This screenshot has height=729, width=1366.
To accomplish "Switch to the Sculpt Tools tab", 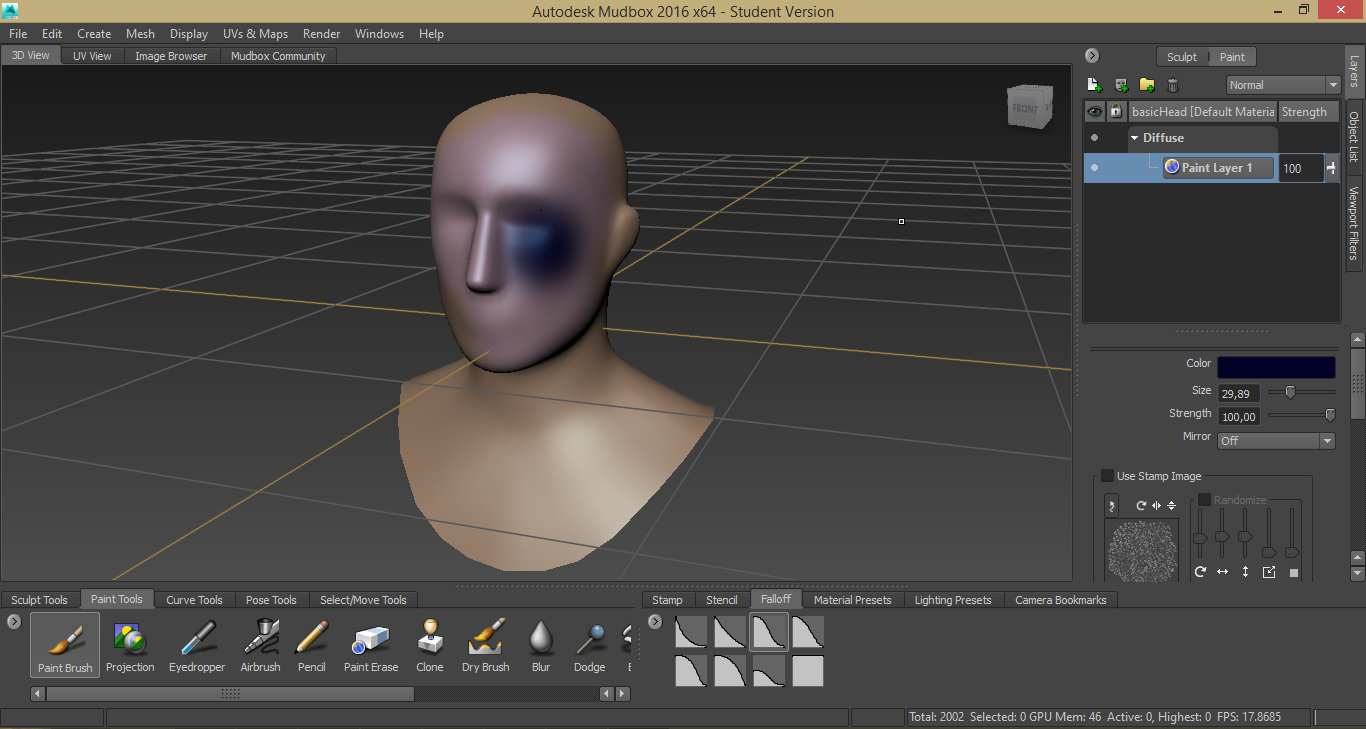I will [x=40, y=600].
